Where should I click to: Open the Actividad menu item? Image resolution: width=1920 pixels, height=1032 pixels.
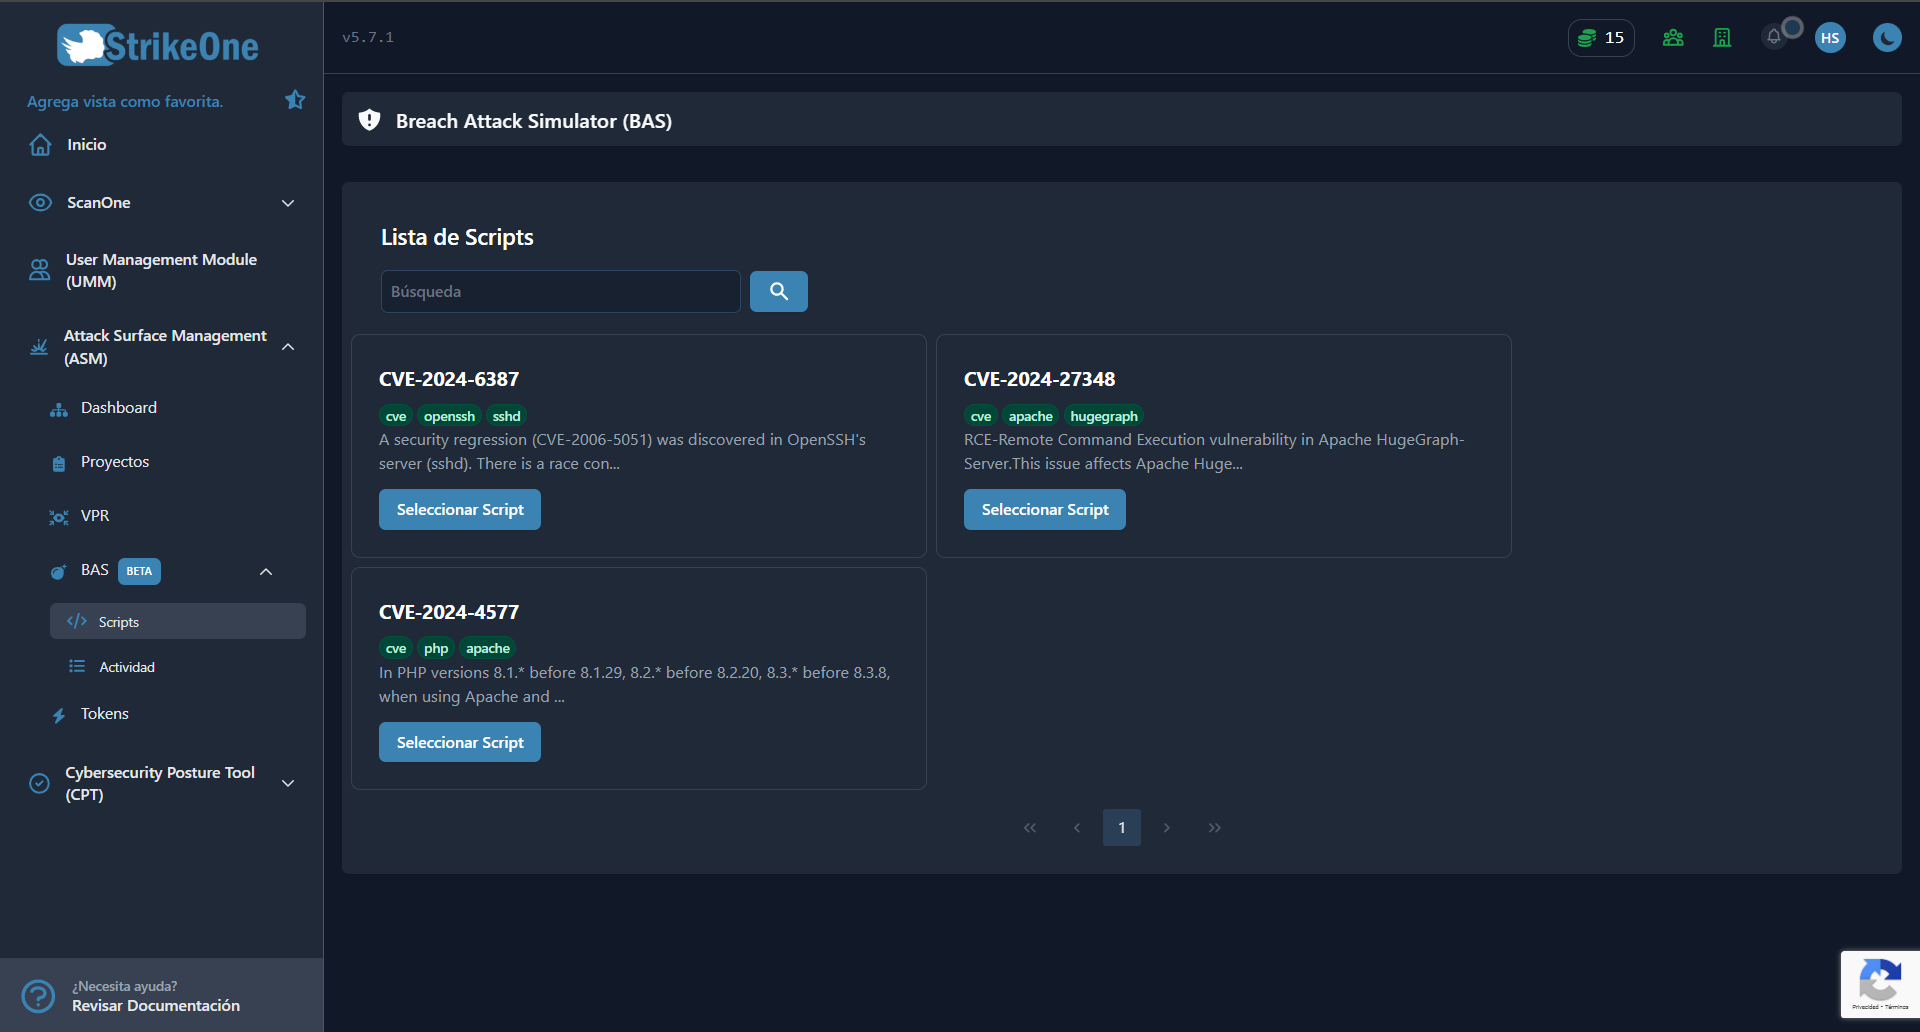click(127, 667)
